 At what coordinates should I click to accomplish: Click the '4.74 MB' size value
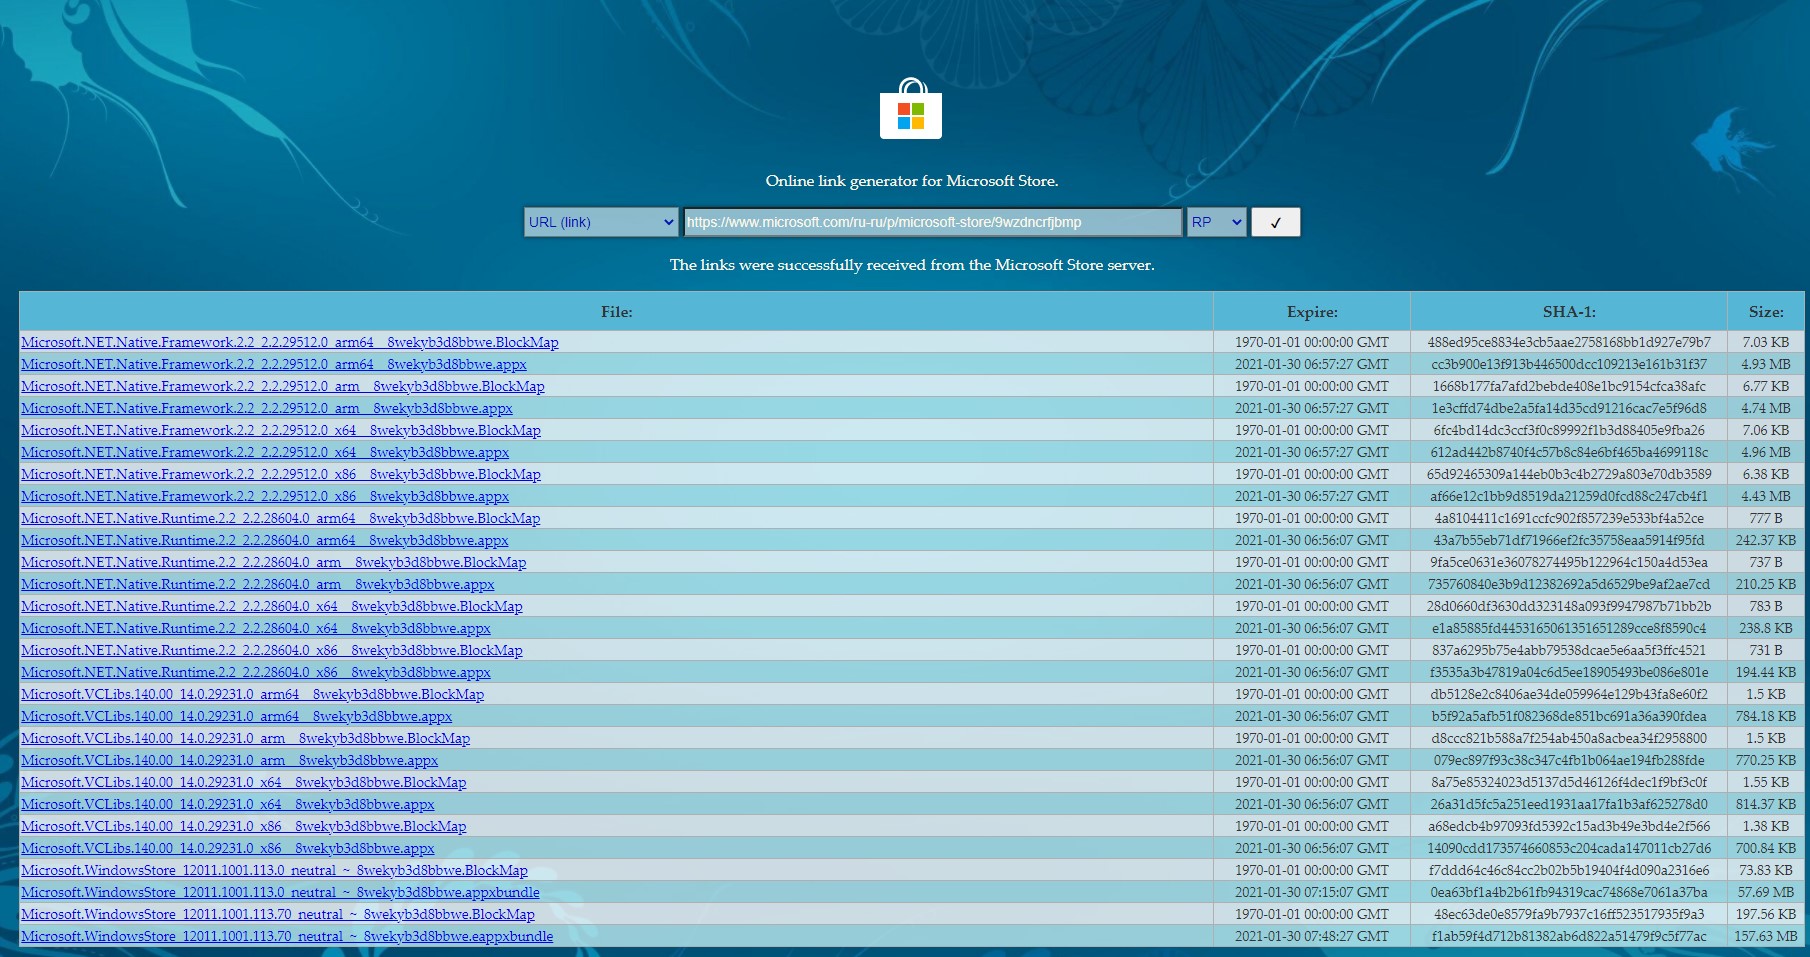(1766, 408)
